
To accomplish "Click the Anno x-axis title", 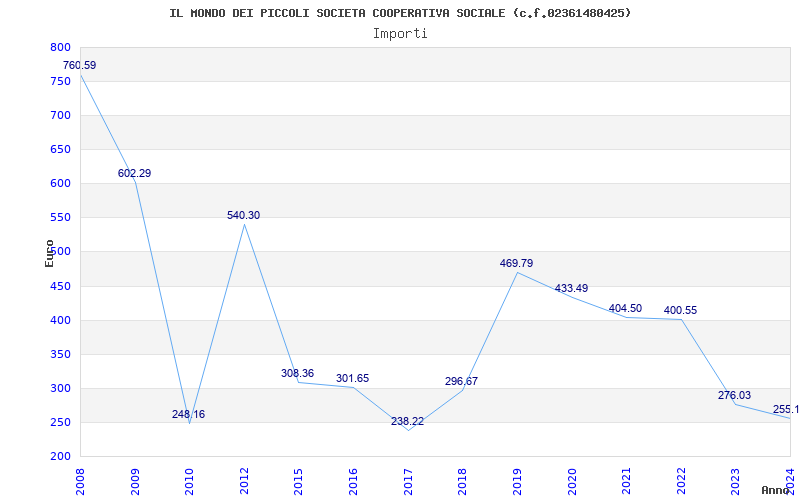I will tap(777, 490).
